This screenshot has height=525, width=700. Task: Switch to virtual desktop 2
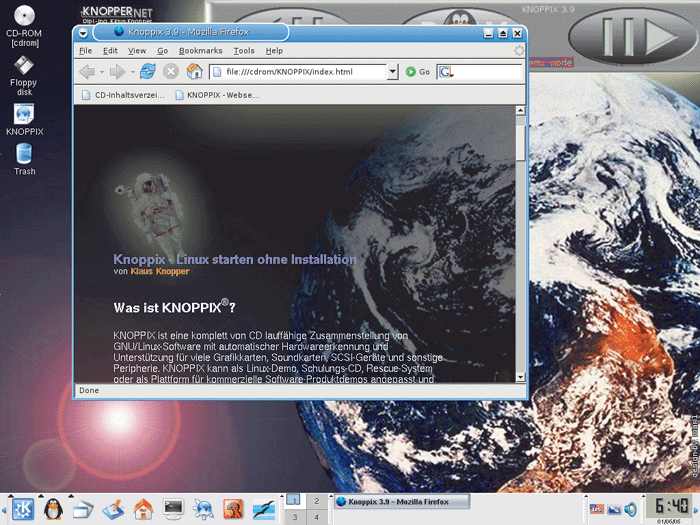(x=317, y=500)
